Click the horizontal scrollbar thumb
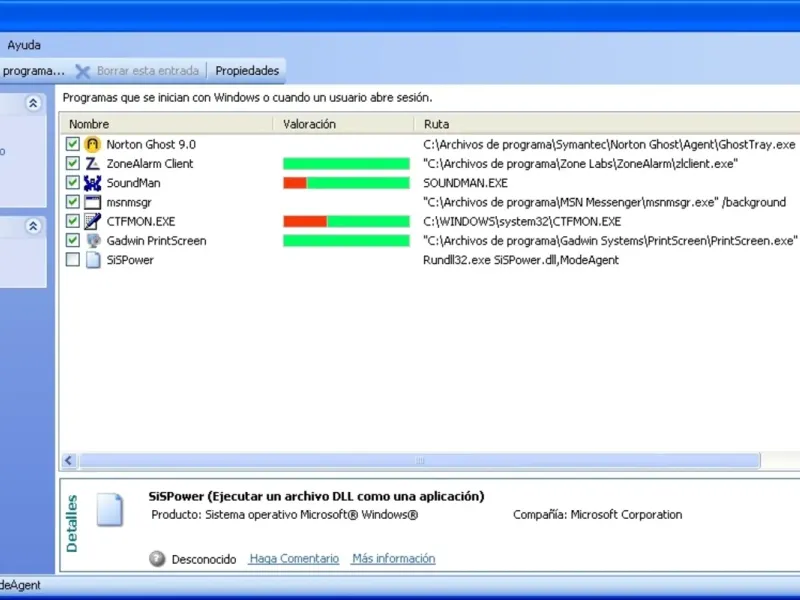 (x=419, y=461)
